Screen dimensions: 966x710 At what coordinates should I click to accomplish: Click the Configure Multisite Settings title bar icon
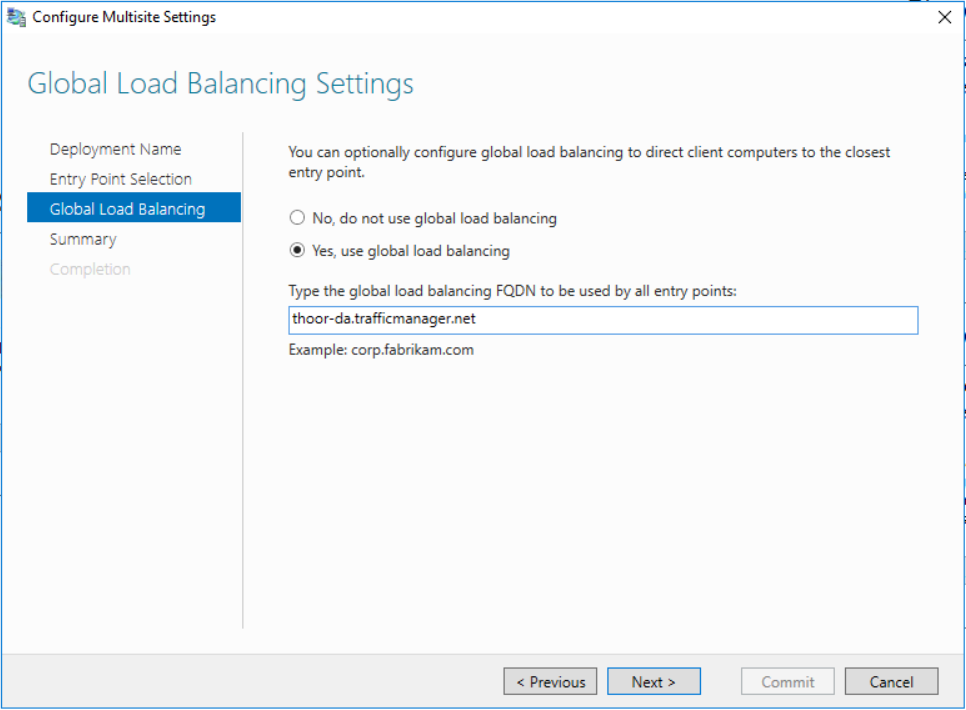[16, 17]
